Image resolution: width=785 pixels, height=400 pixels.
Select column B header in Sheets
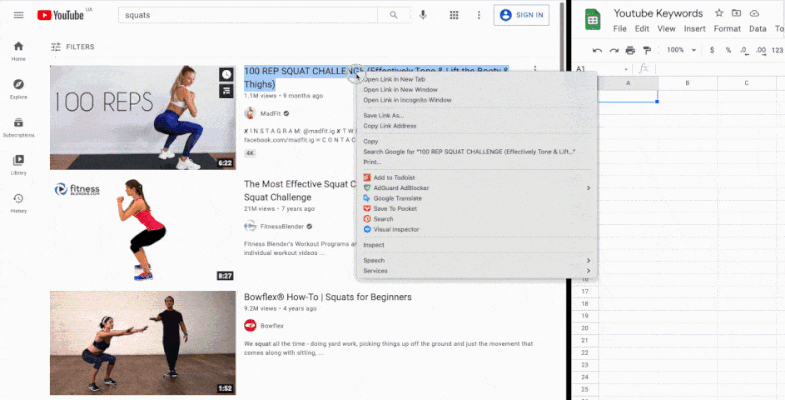[x=687, y=83]
